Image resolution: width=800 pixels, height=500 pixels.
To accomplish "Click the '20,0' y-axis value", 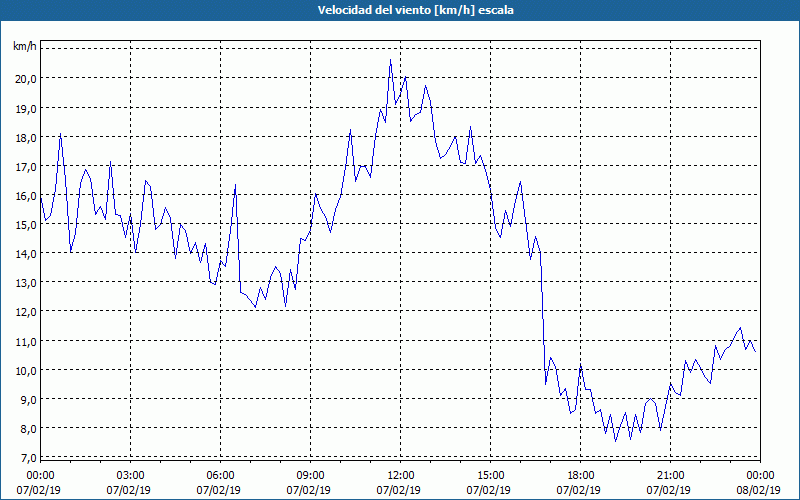I will click(x=25, y=79).
